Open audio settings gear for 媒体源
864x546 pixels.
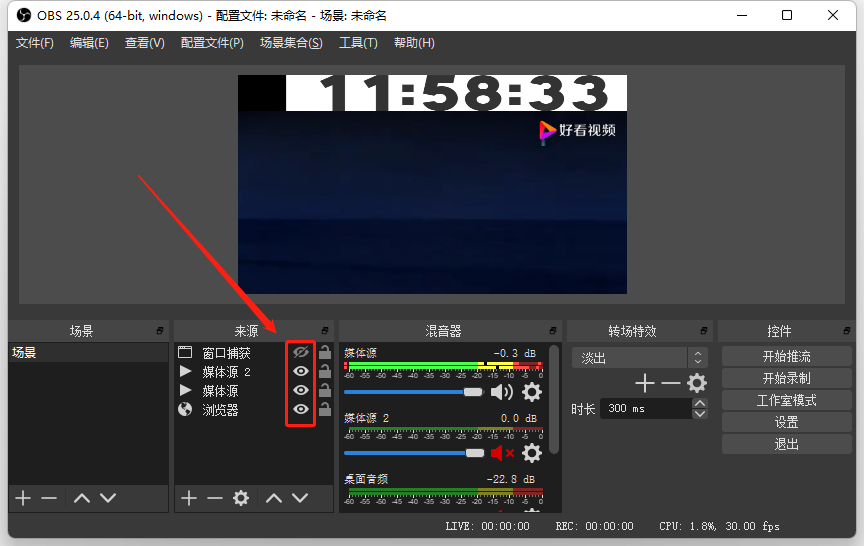click(532, 392)
